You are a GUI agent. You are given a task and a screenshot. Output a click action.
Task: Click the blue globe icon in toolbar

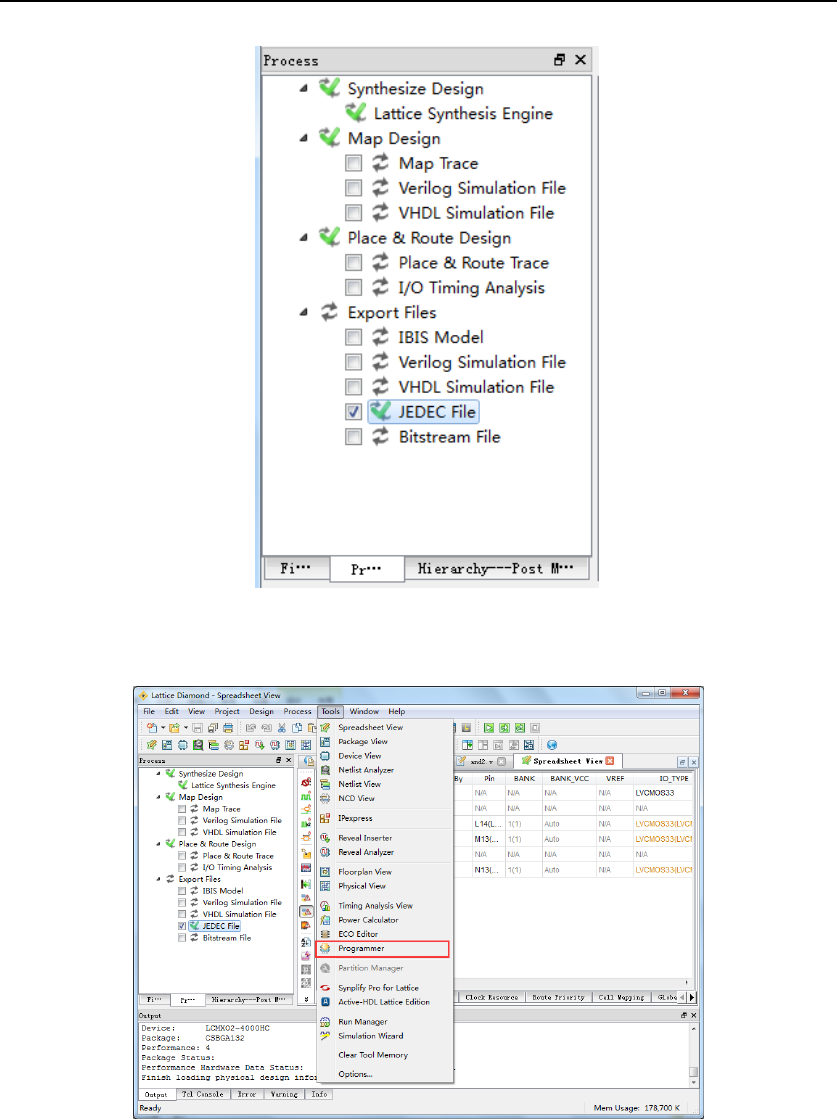(552, 744)
